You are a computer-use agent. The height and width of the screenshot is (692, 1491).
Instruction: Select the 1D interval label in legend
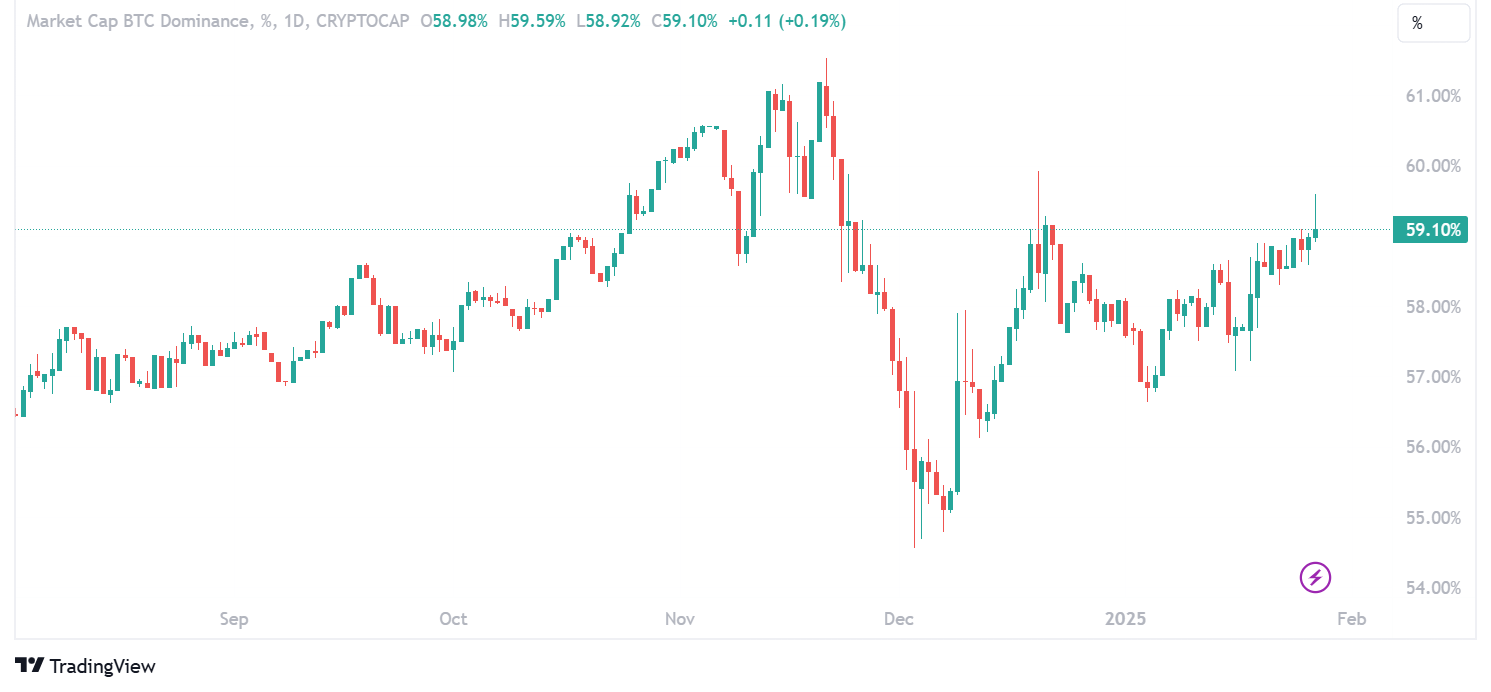pos(294,21)
